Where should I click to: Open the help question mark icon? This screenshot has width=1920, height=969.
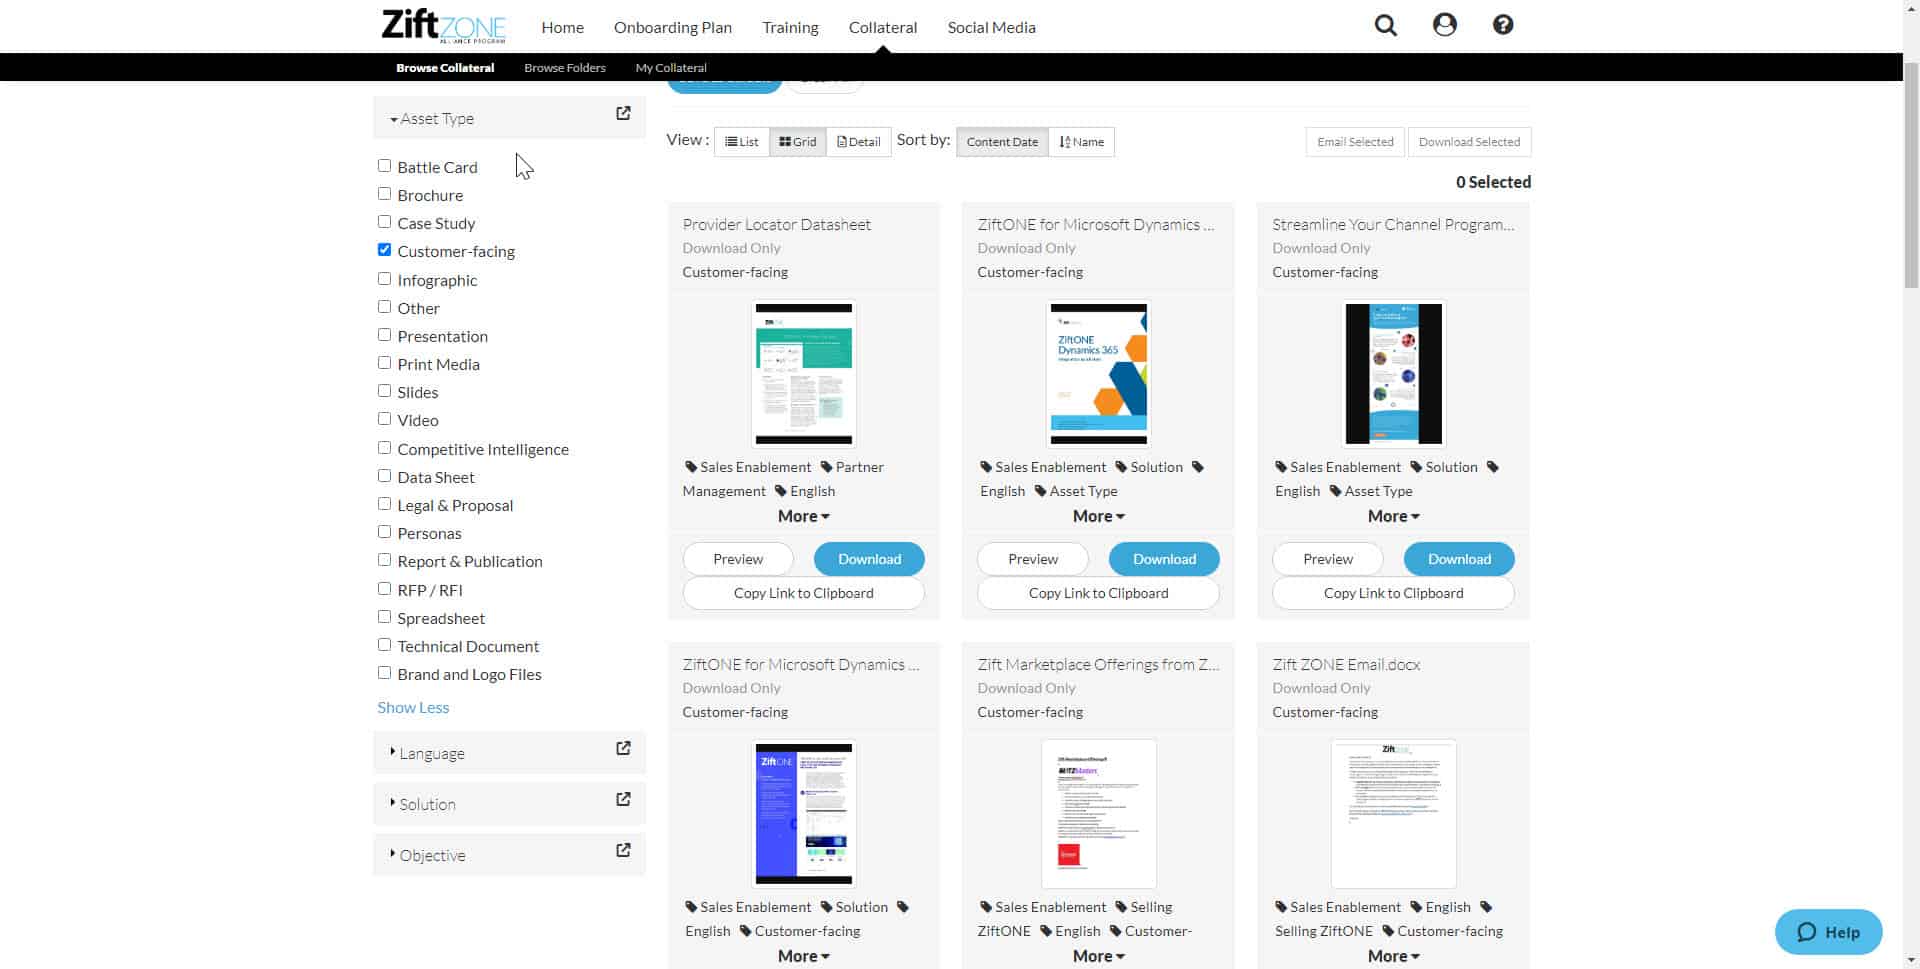tap(1502, 26)
